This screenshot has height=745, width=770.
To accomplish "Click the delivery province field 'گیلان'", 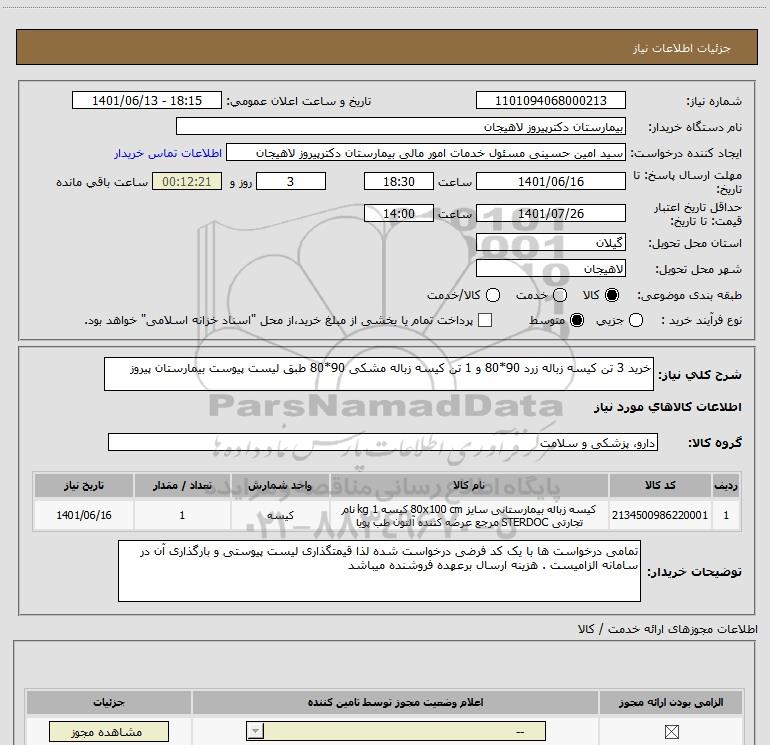I will (551, 243).
